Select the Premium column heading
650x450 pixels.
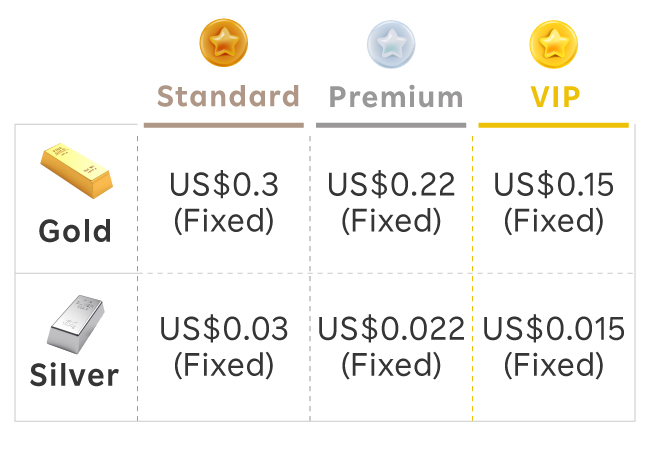[396, 97]
